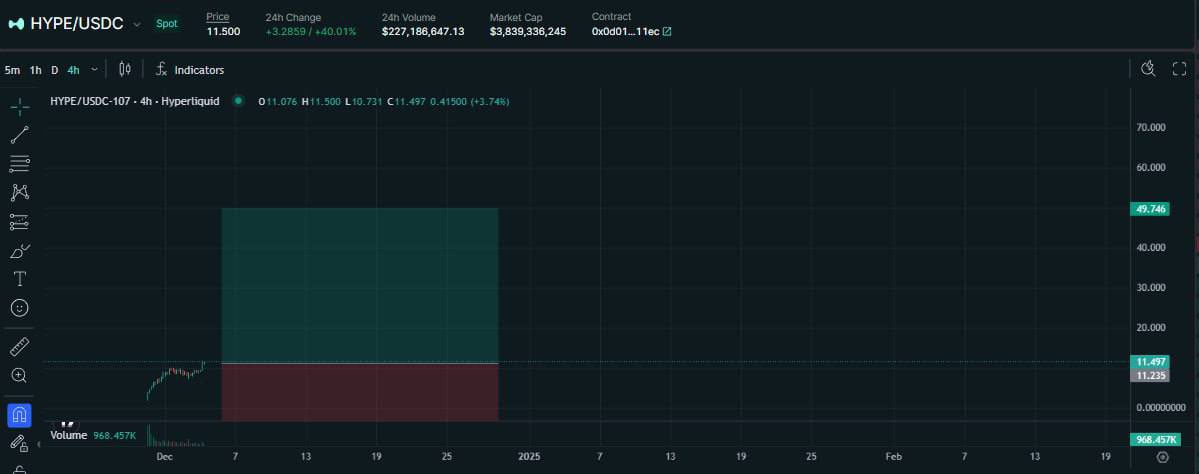This screenshot has width=1199, height=474.
Task: Select the brush drawing tool
Action: (x=20, y=251)
